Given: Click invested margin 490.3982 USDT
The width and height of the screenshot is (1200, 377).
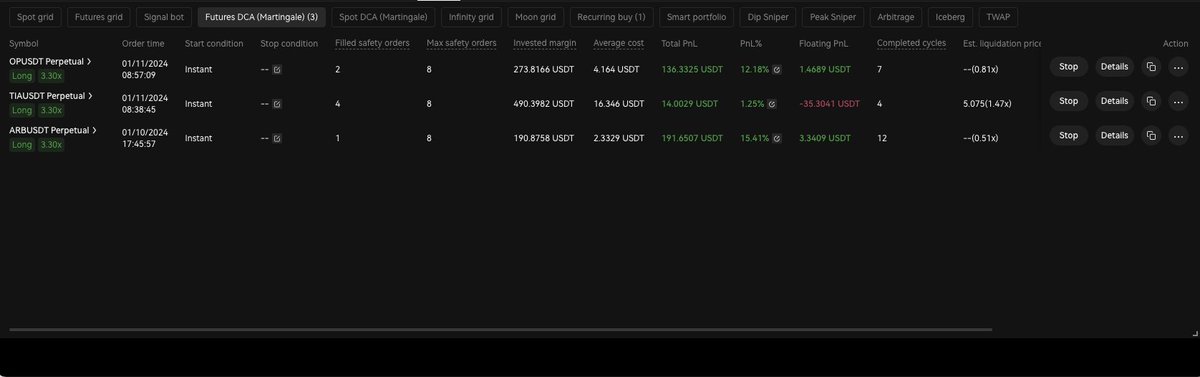Looking at the screenshot, I should pos(544,103).
